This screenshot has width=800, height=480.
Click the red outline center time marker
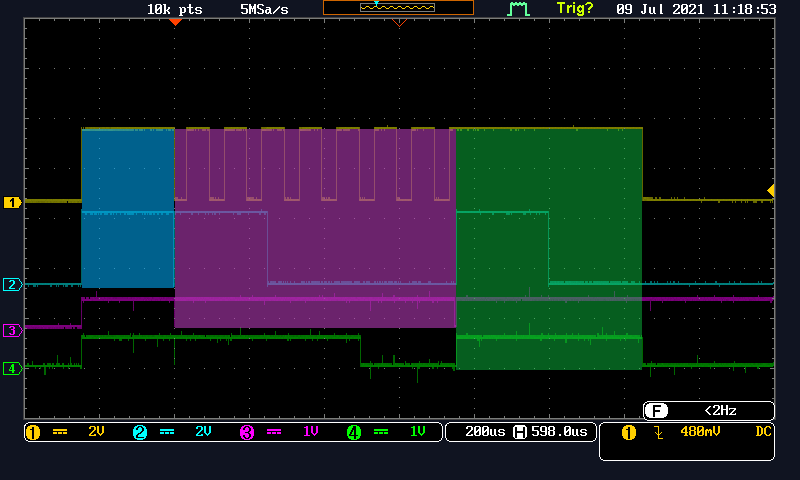pyautogui.click(x=399, y=22)
